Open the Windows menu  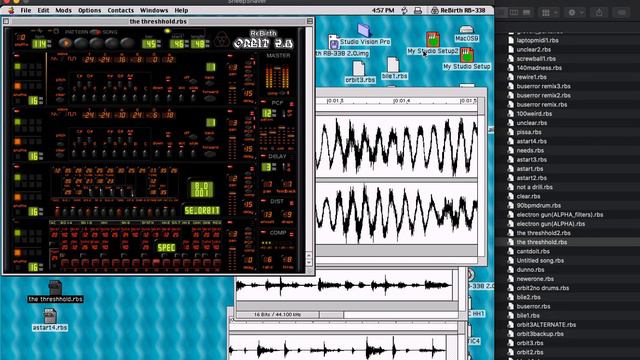point(154,10)
